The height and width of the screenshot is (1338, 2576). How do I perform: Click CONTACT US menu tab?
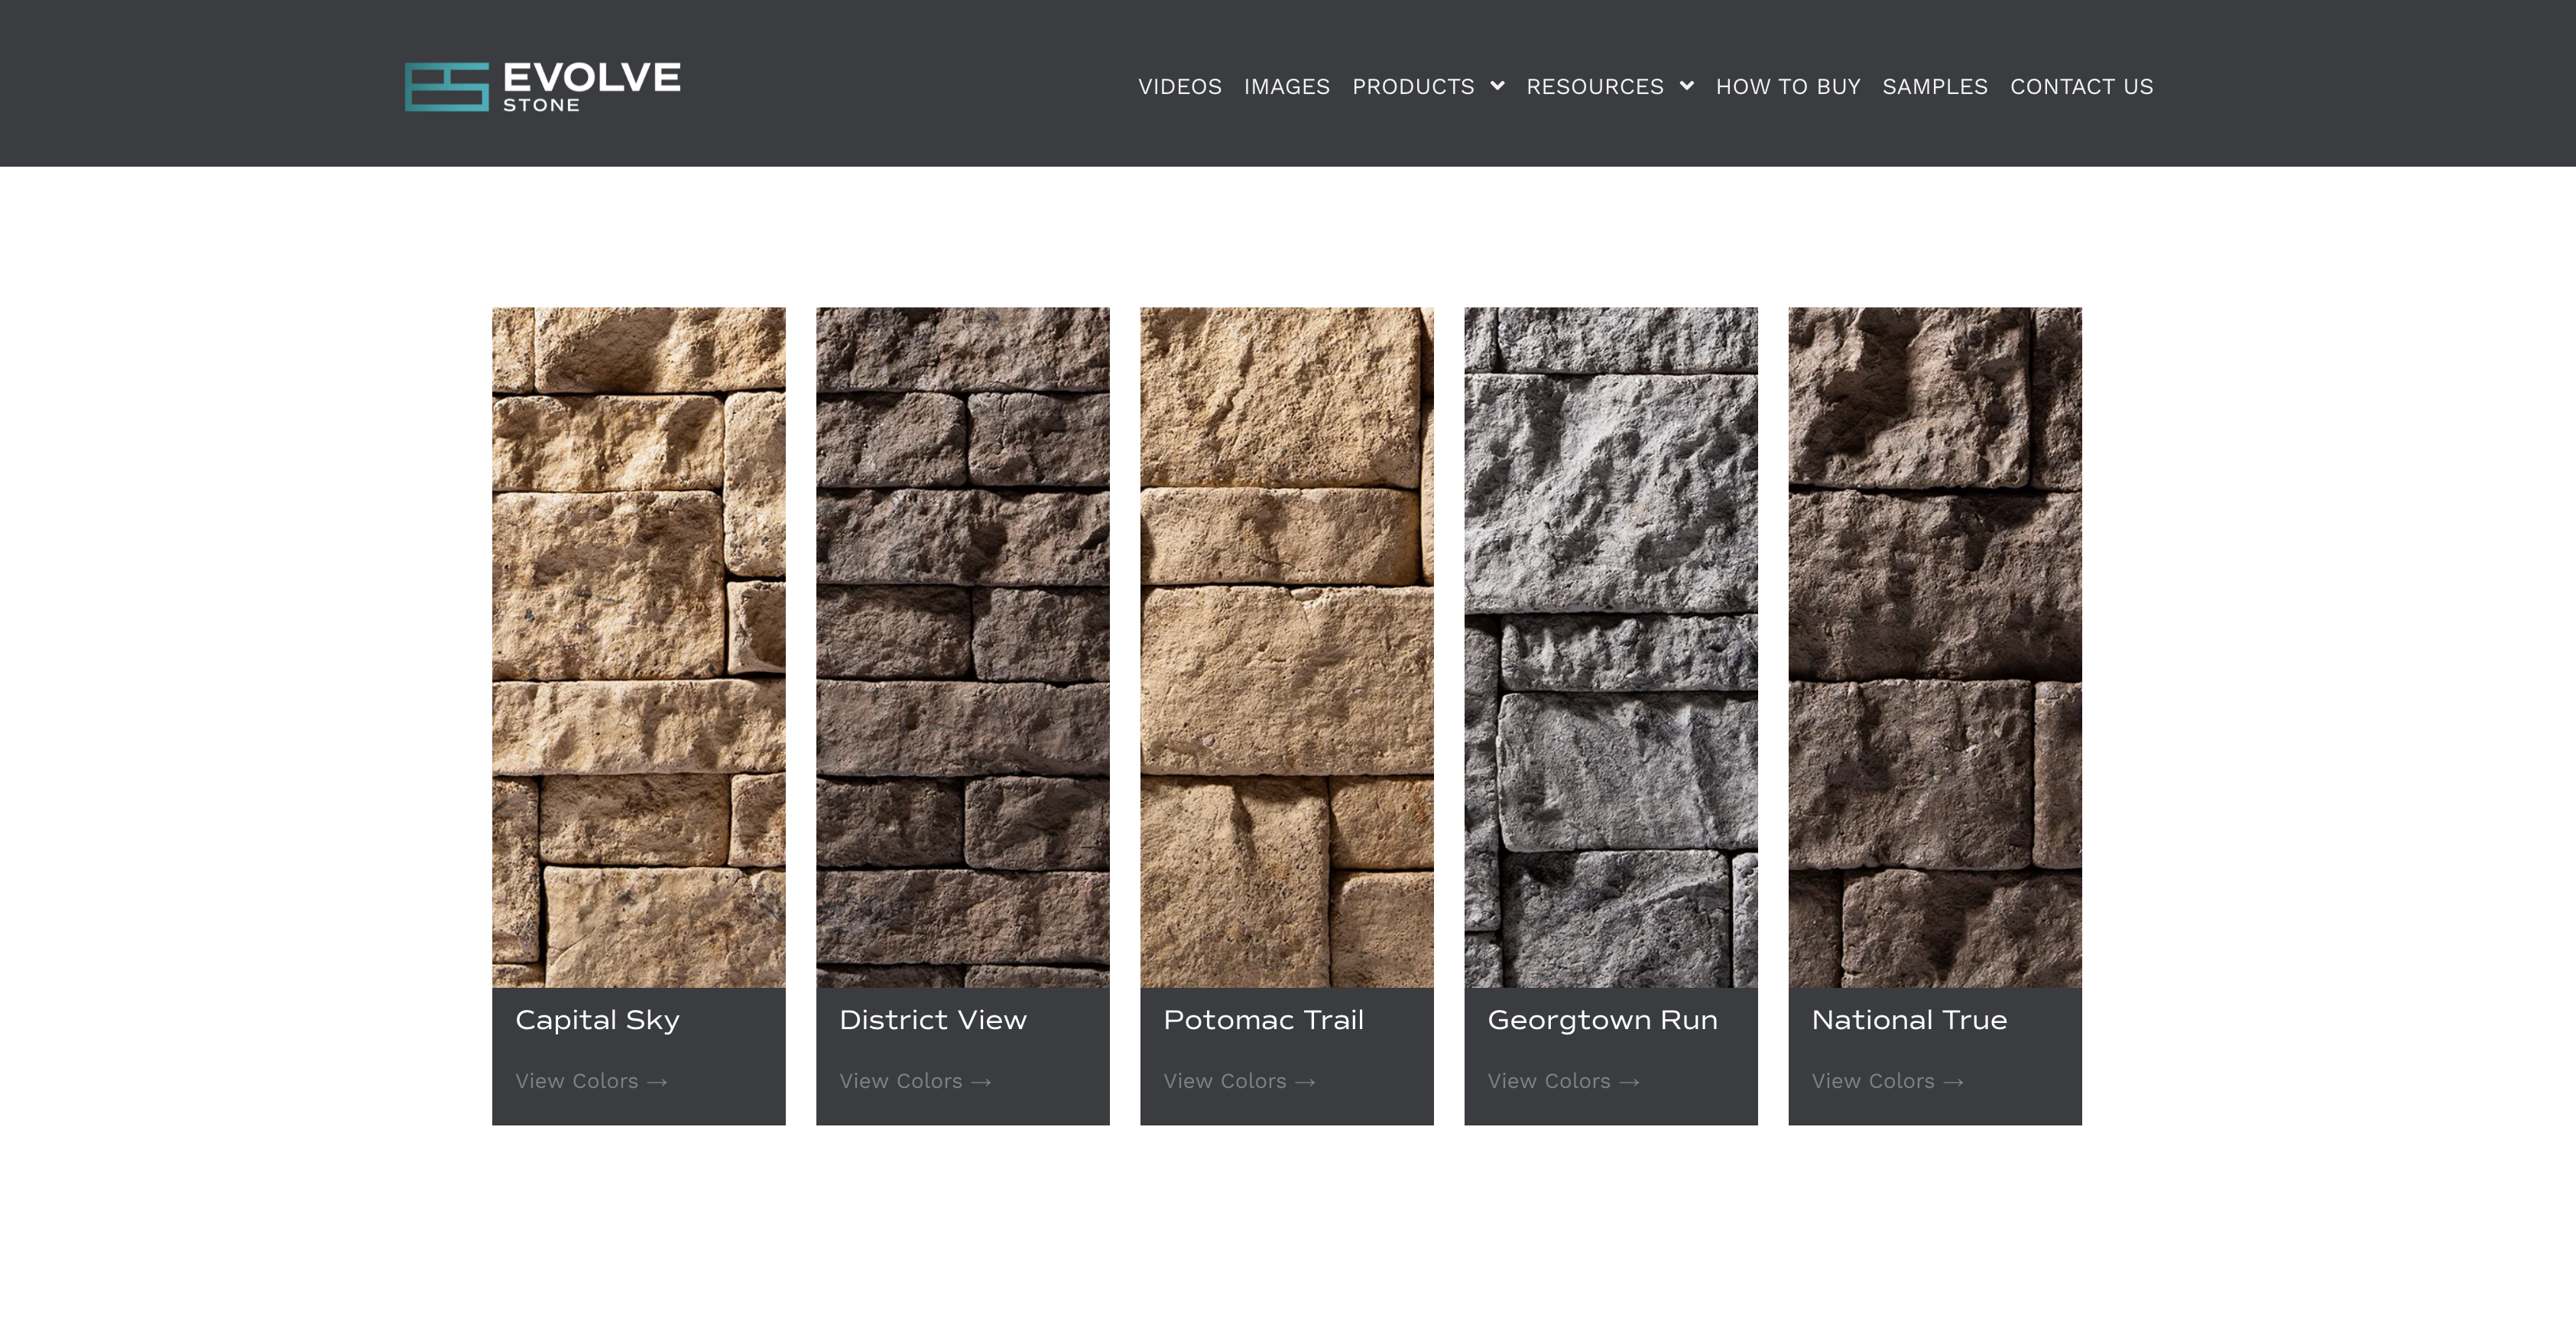tap(2082, 85)
